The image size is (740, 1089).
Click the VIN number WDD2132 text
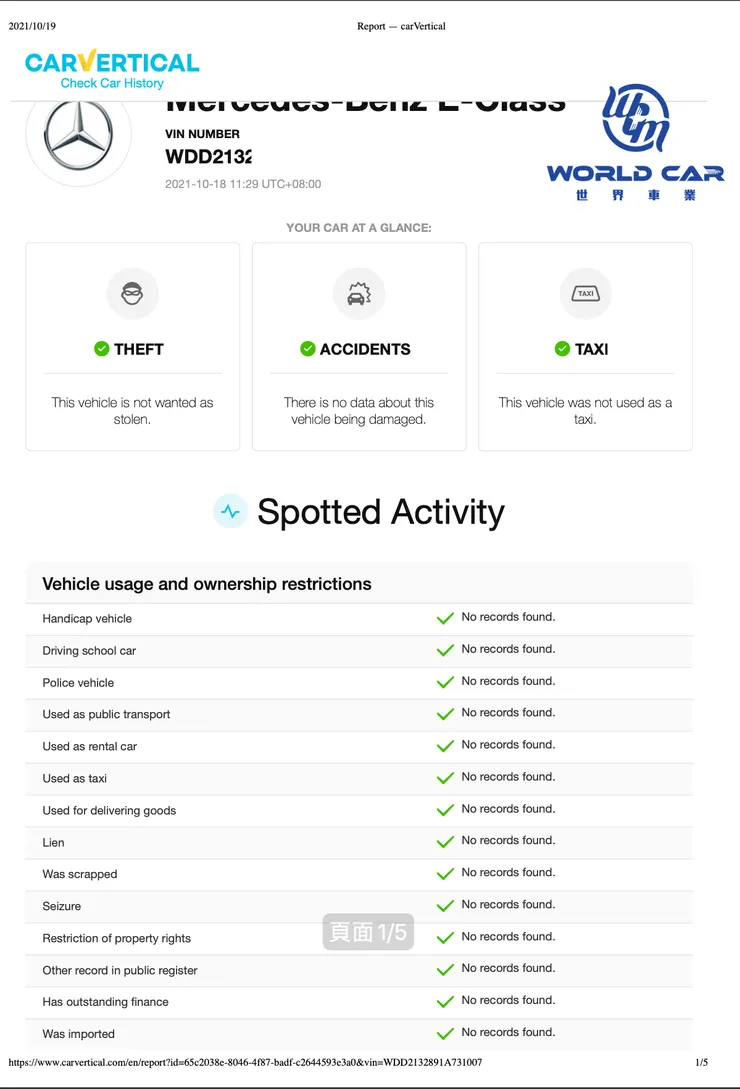pos(208,157)
